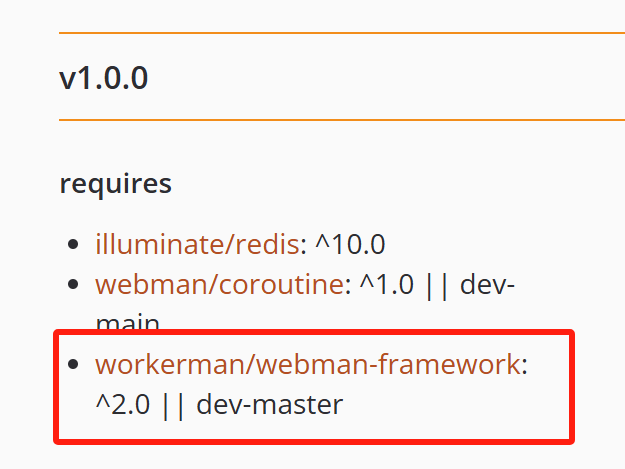Click the requires section heading
Image resolution: width=625 pixels, height=469 pixels.
point(116,184)
